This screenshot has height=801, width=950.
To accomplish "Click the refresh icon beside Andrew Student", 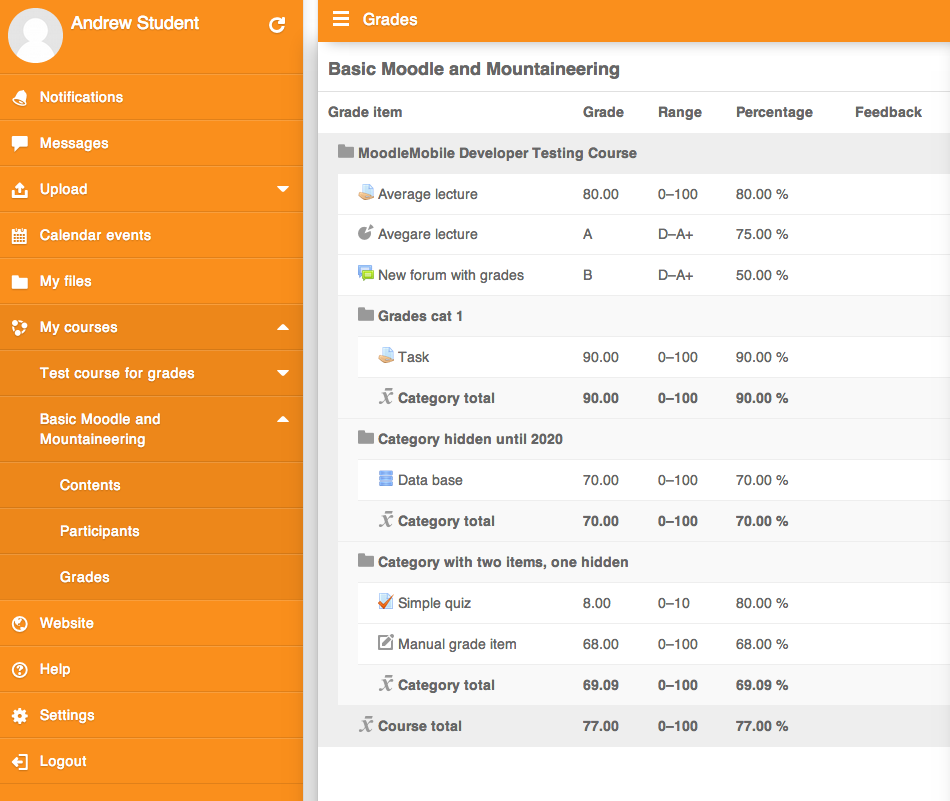I will click(x=277, y=25).
